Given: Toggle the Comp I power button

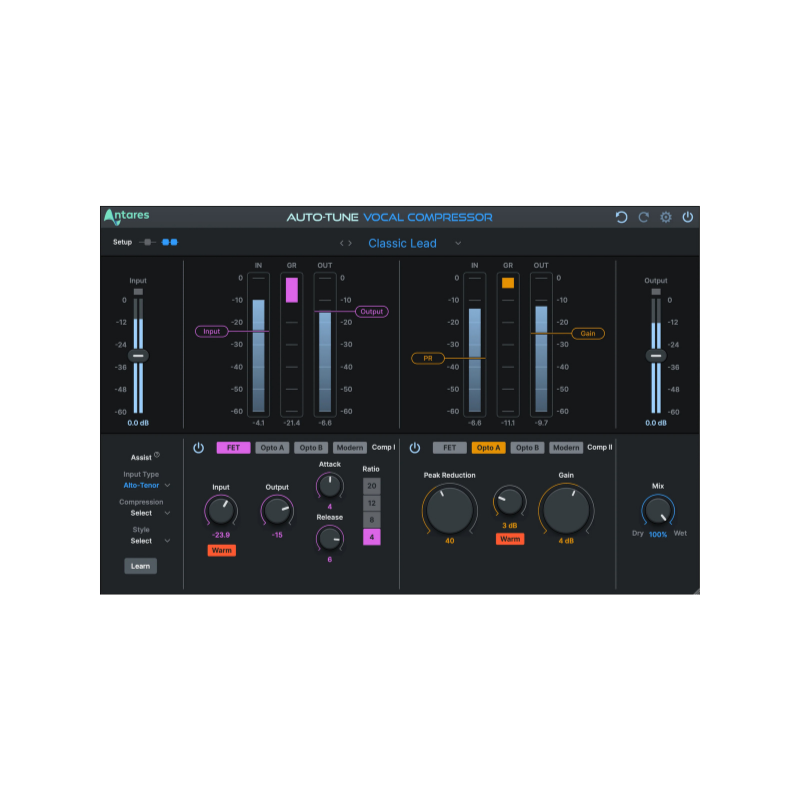Looking at the screenshot, I should [x=199, y=447].
